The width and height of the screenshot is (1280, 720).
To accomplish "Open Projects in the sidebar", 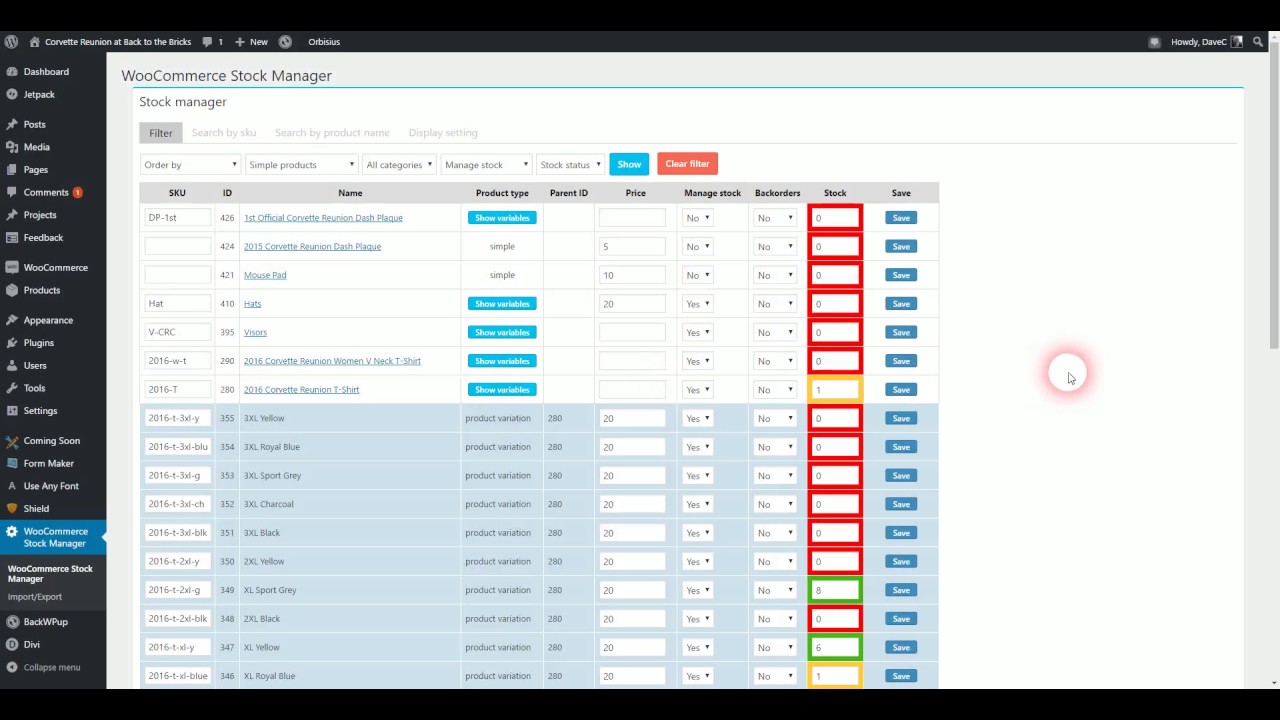I will click(40, 215).
